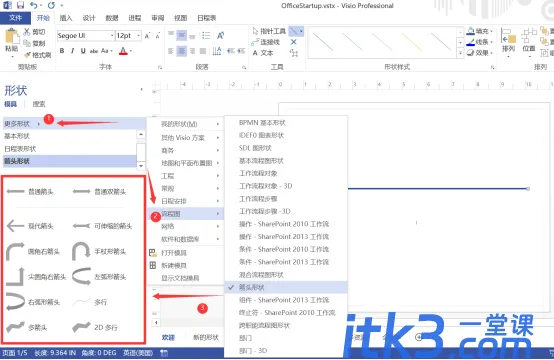This screenshot has height=360, width=554.
Task: Choose 工作流程对象 - 3D from the submenu
Action: [x=265, y=186]
